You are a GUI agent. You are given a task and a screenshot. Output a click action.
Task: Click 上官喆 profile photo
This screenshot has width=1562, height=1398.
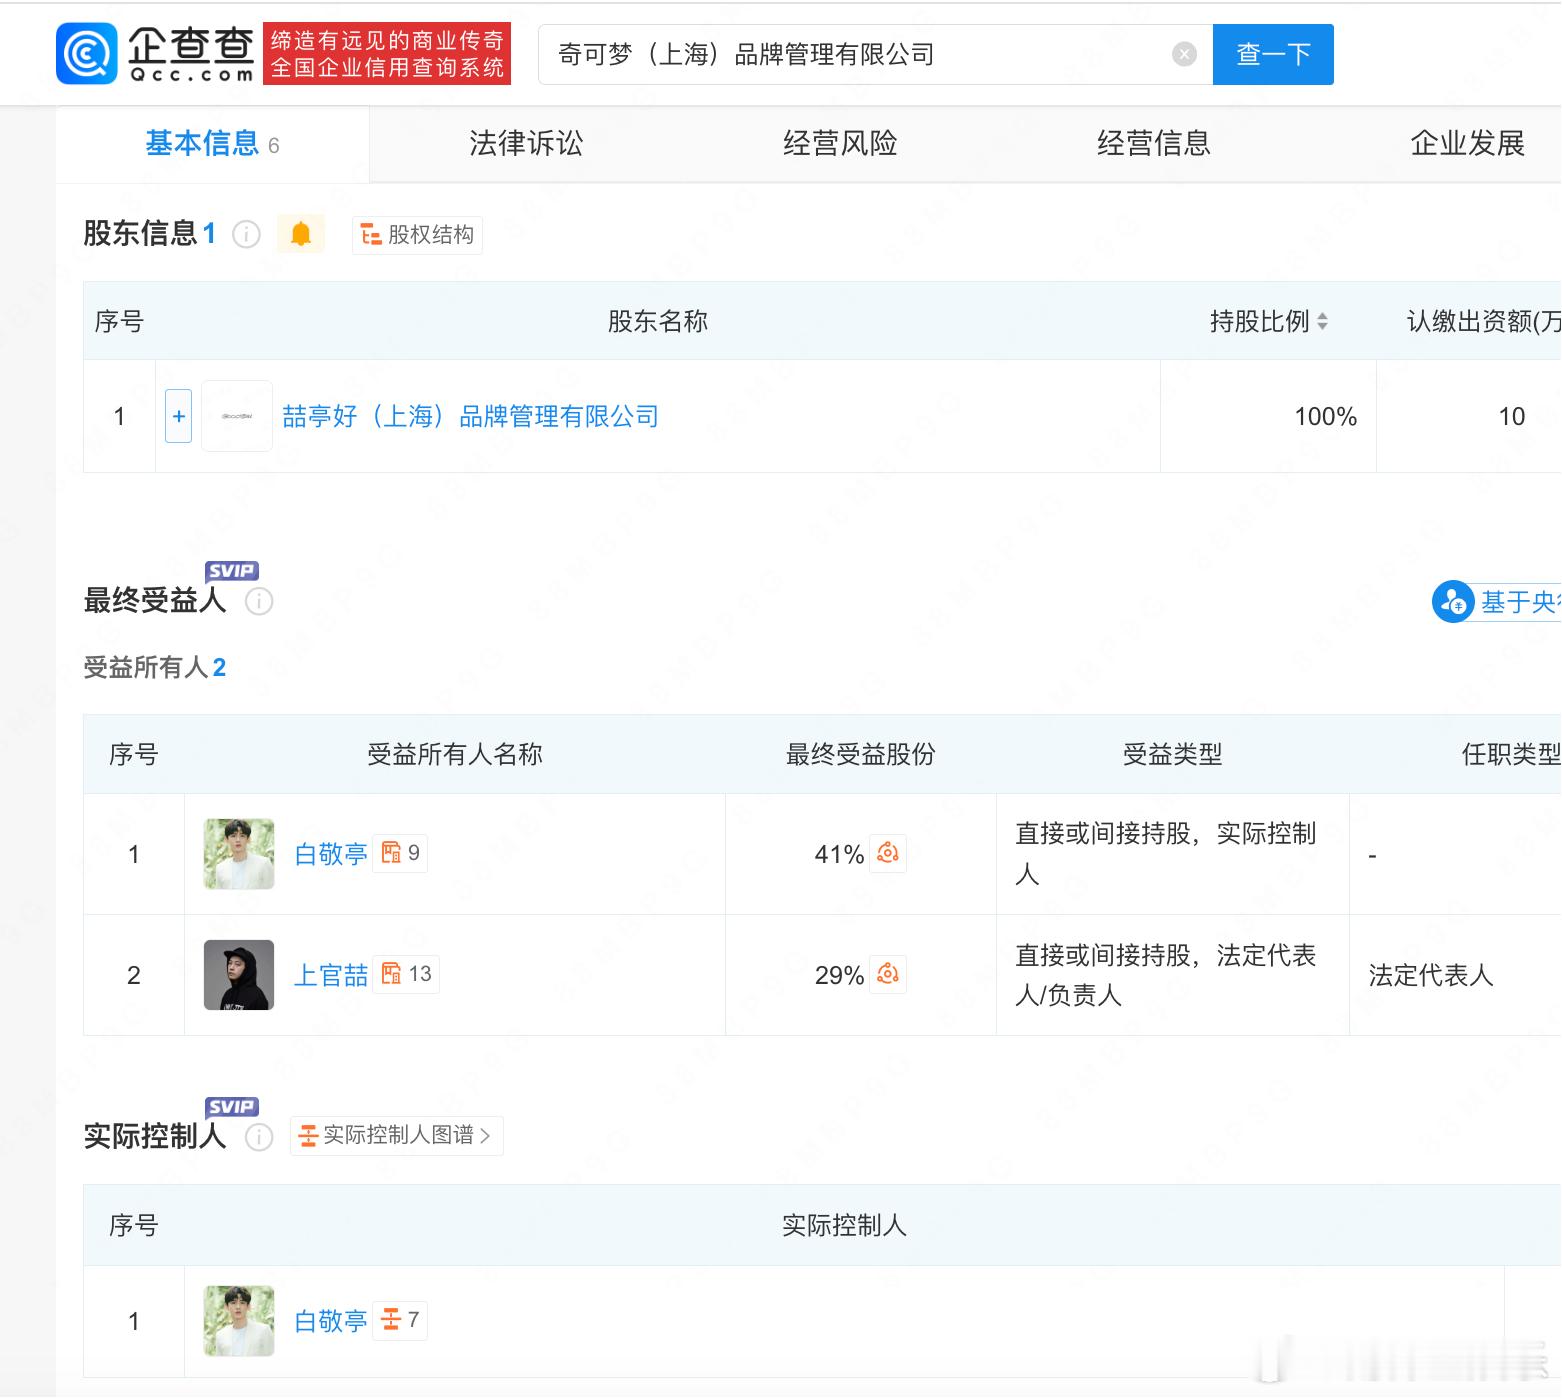click(x=239, y=975)
